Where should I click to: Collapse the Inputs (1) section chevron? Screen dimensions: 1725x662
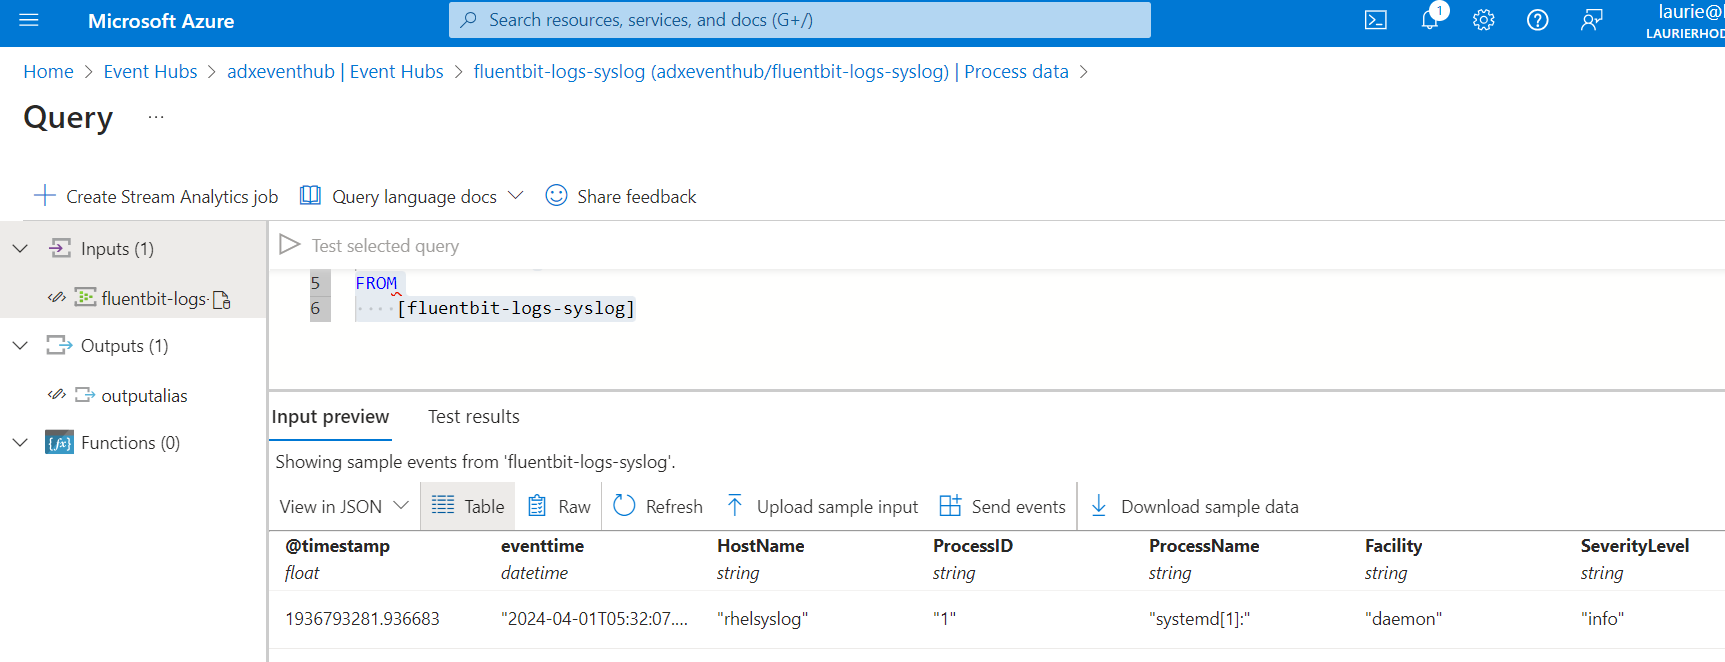[x=20, y=248]
